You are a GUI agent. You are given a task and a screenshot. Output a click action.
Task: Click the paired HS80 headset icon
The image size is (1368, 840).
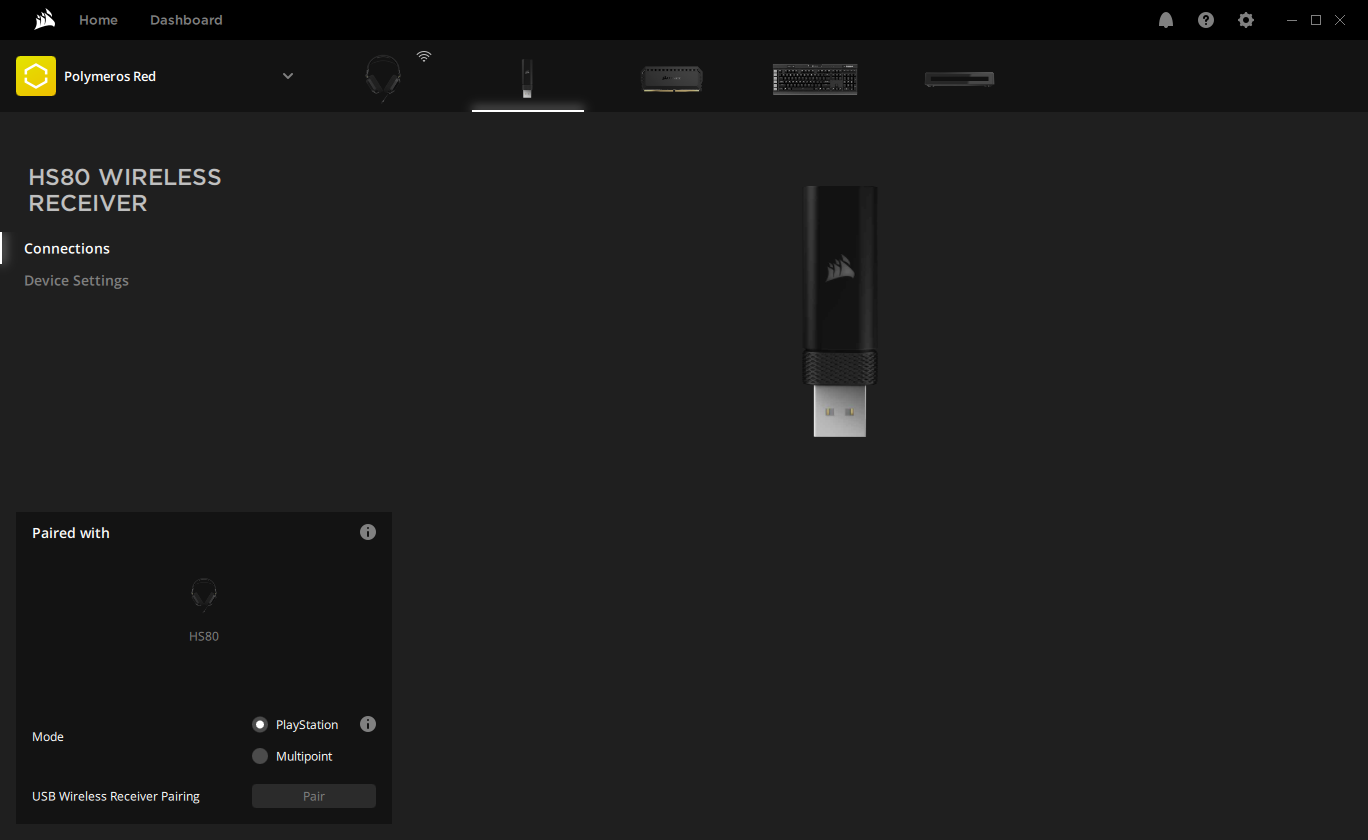click(x=204, y=595)
